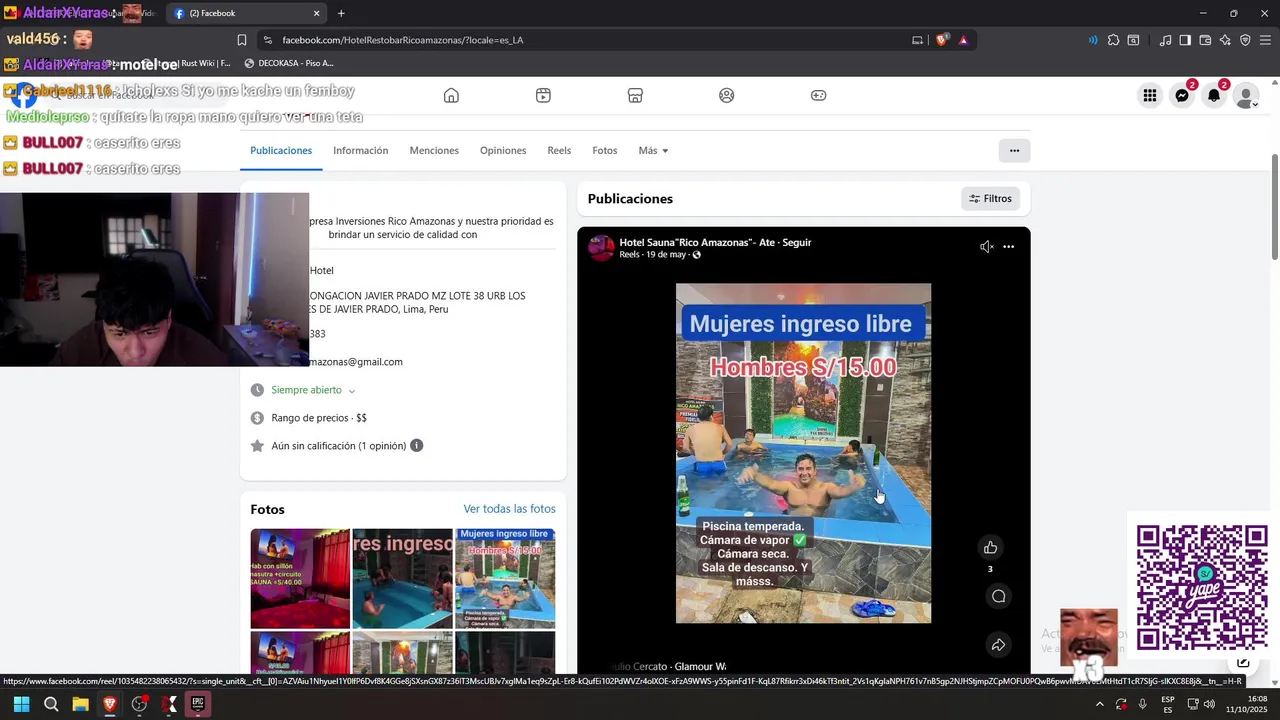Expand the Siempre abierto hours chevron

[352, 390]
